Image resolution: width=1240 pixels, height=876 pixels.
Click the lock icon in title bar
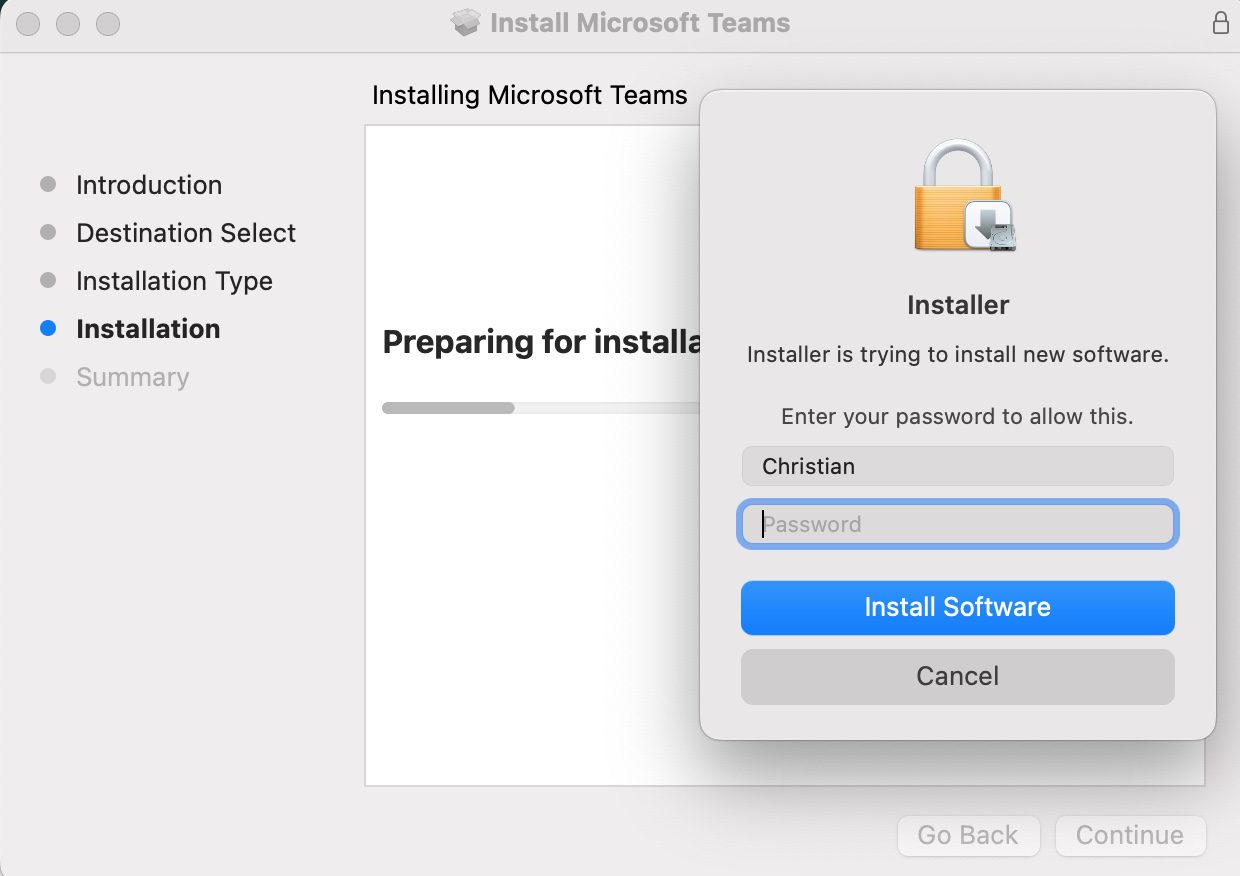coord(1220,23)
